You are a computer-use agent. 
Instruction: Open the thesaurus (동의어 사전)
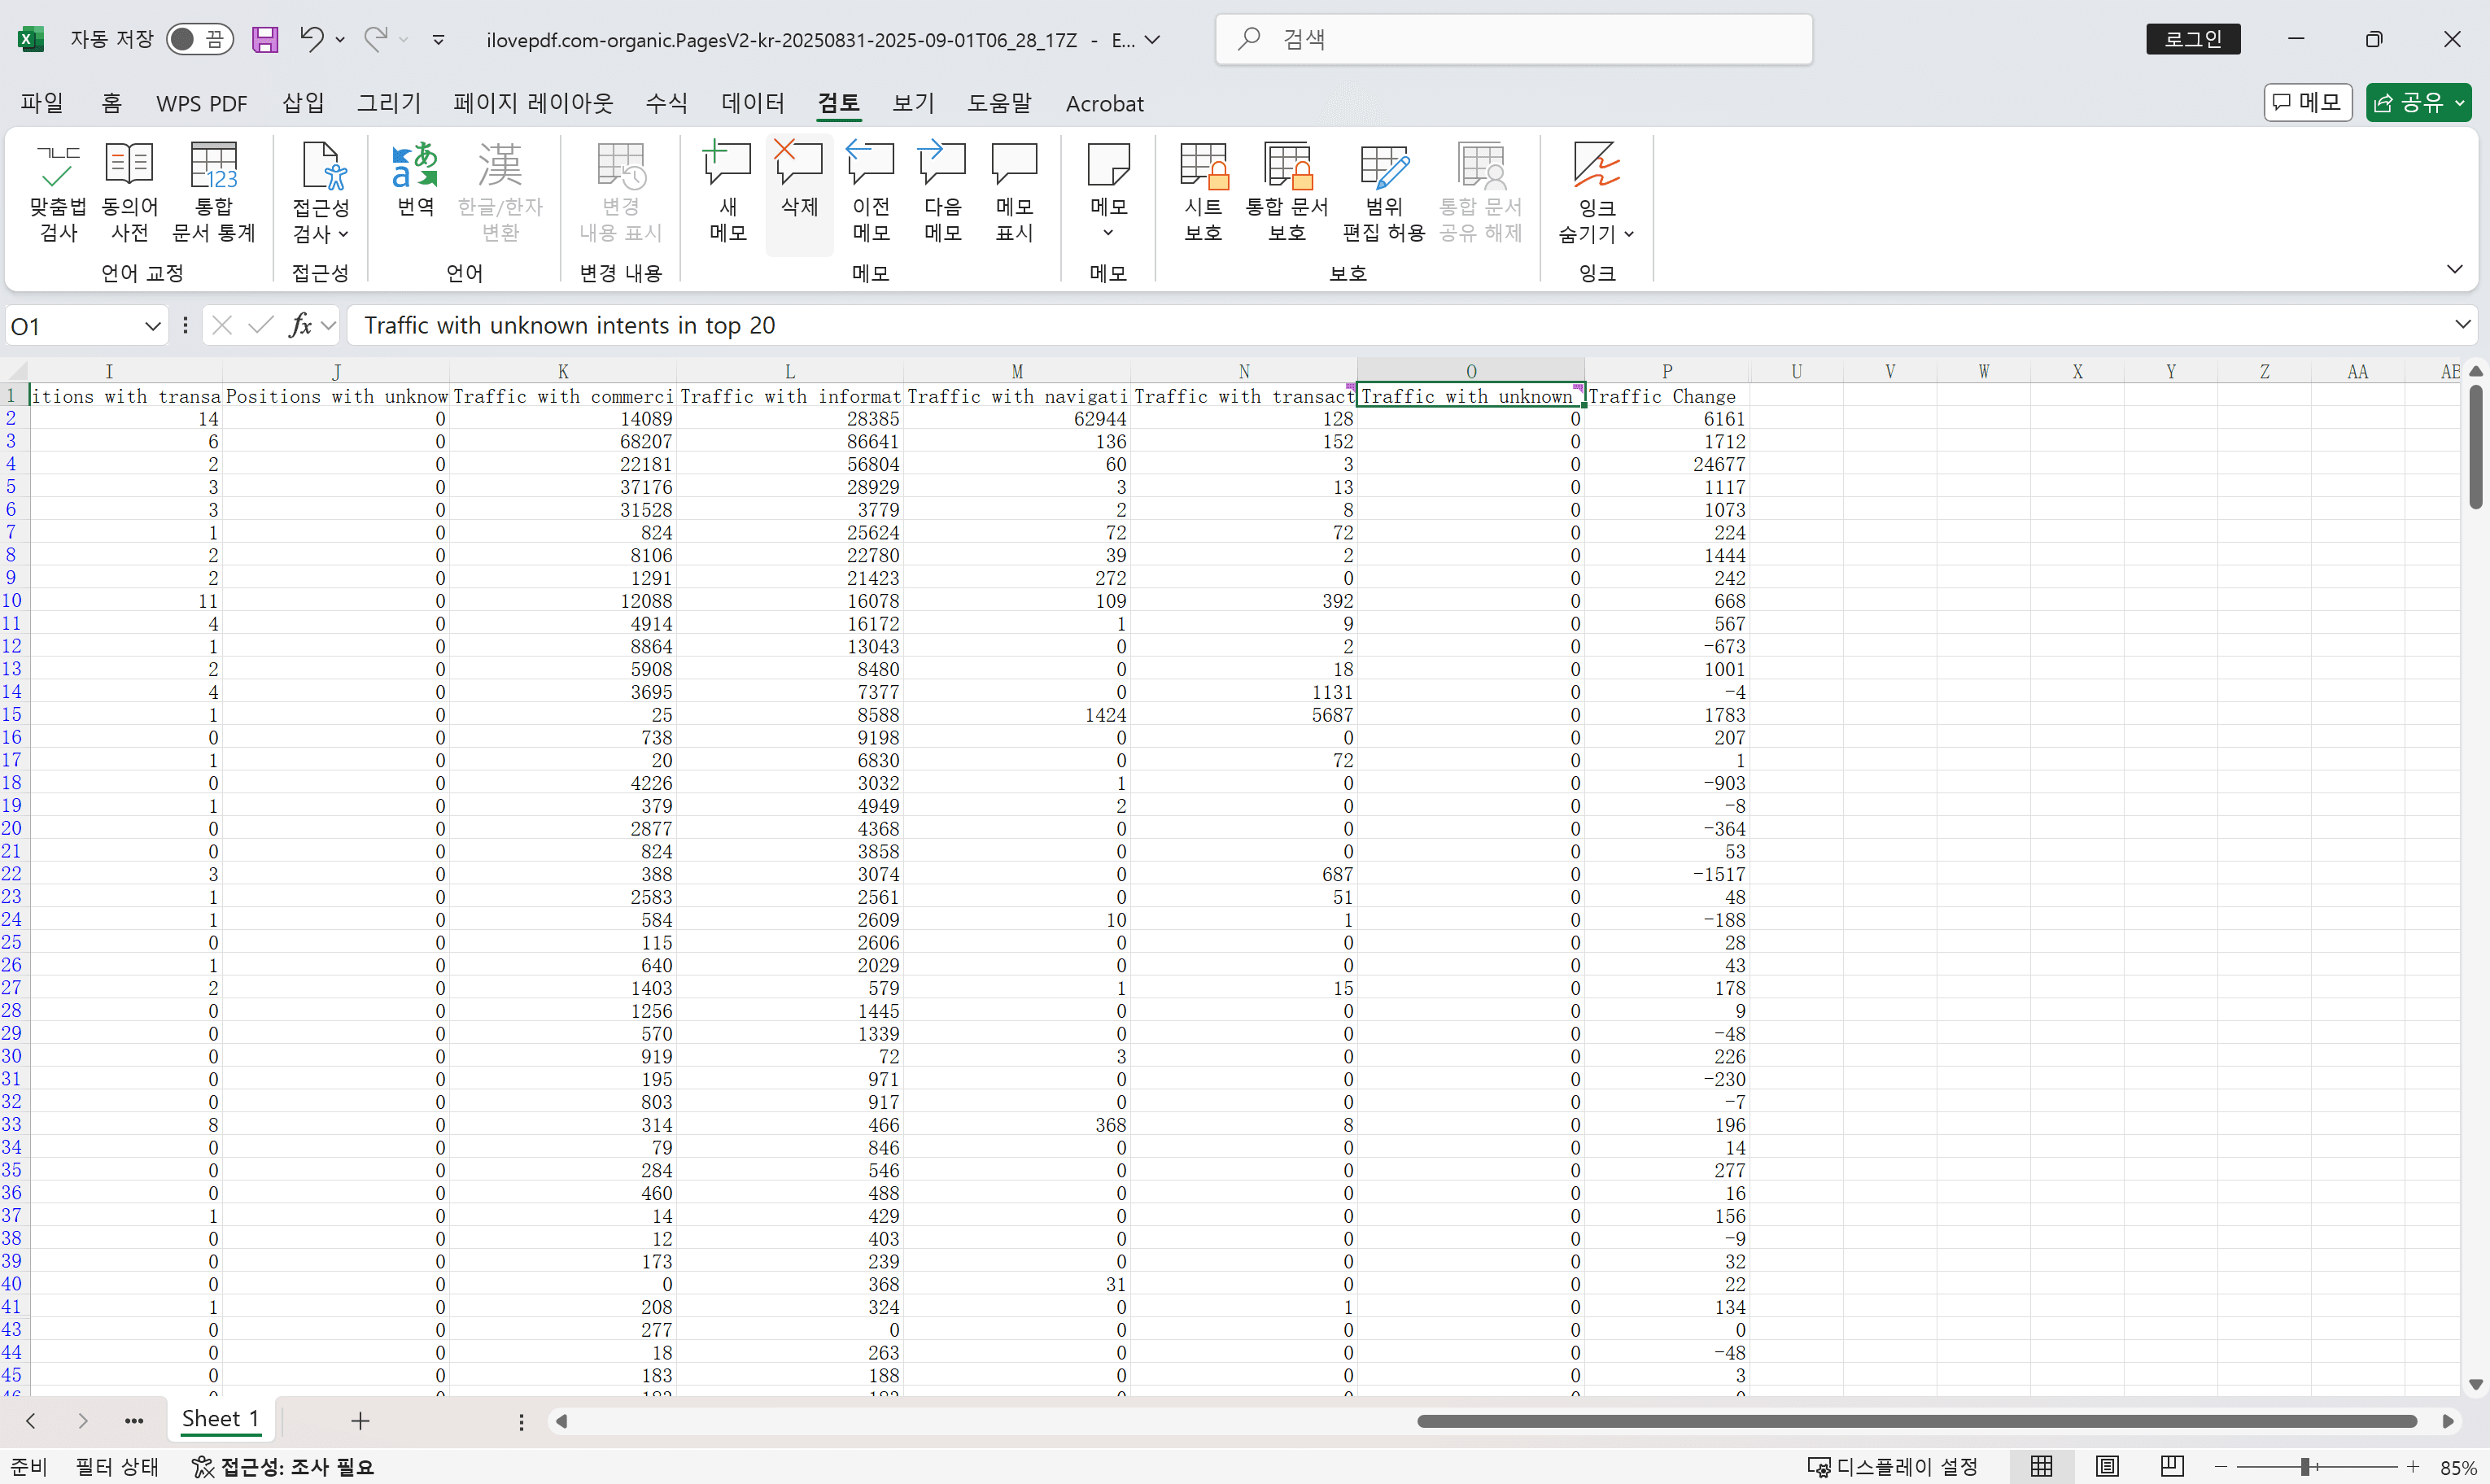pyautogui.click(x=130, y=192)
